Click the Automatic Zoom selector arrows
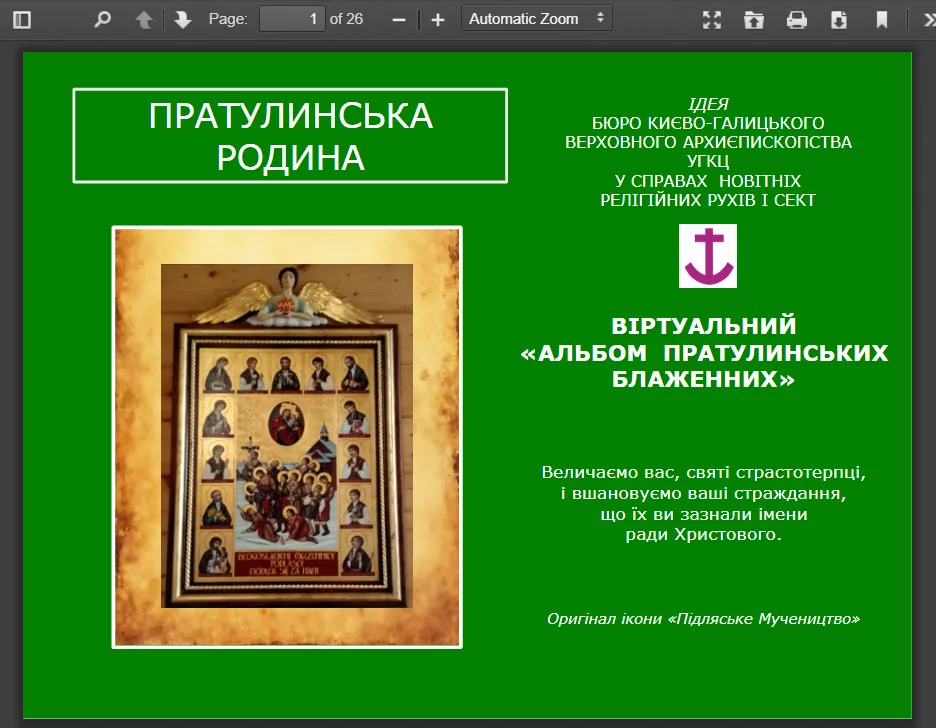Image resolution: width=936 pixels, height=728 pixels. [601, 18]
